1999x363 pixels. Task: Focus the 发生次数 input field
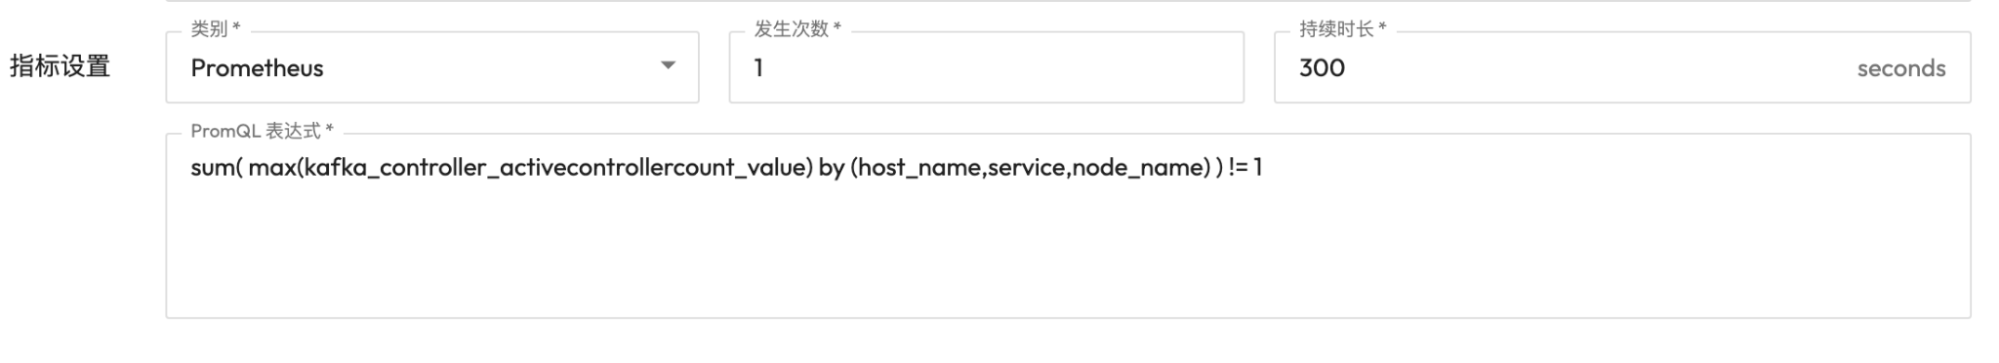click(986, 67)
